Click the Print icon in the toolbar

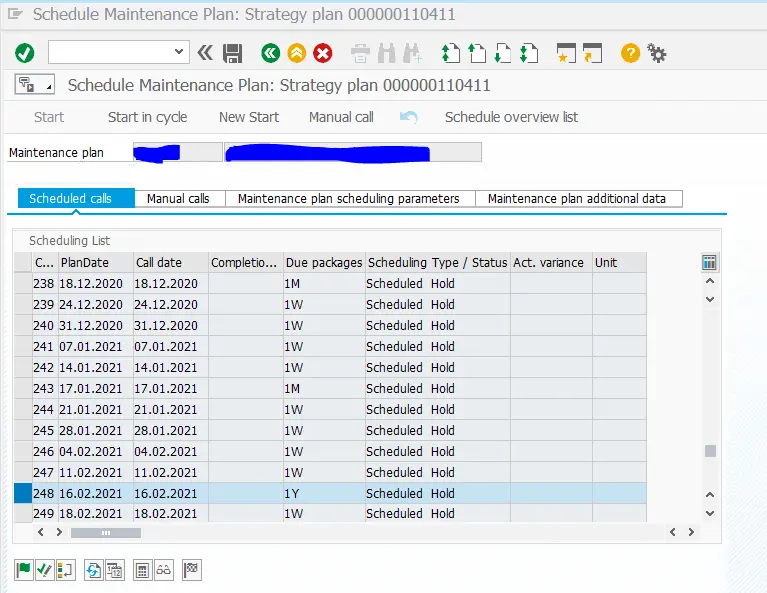361,53
